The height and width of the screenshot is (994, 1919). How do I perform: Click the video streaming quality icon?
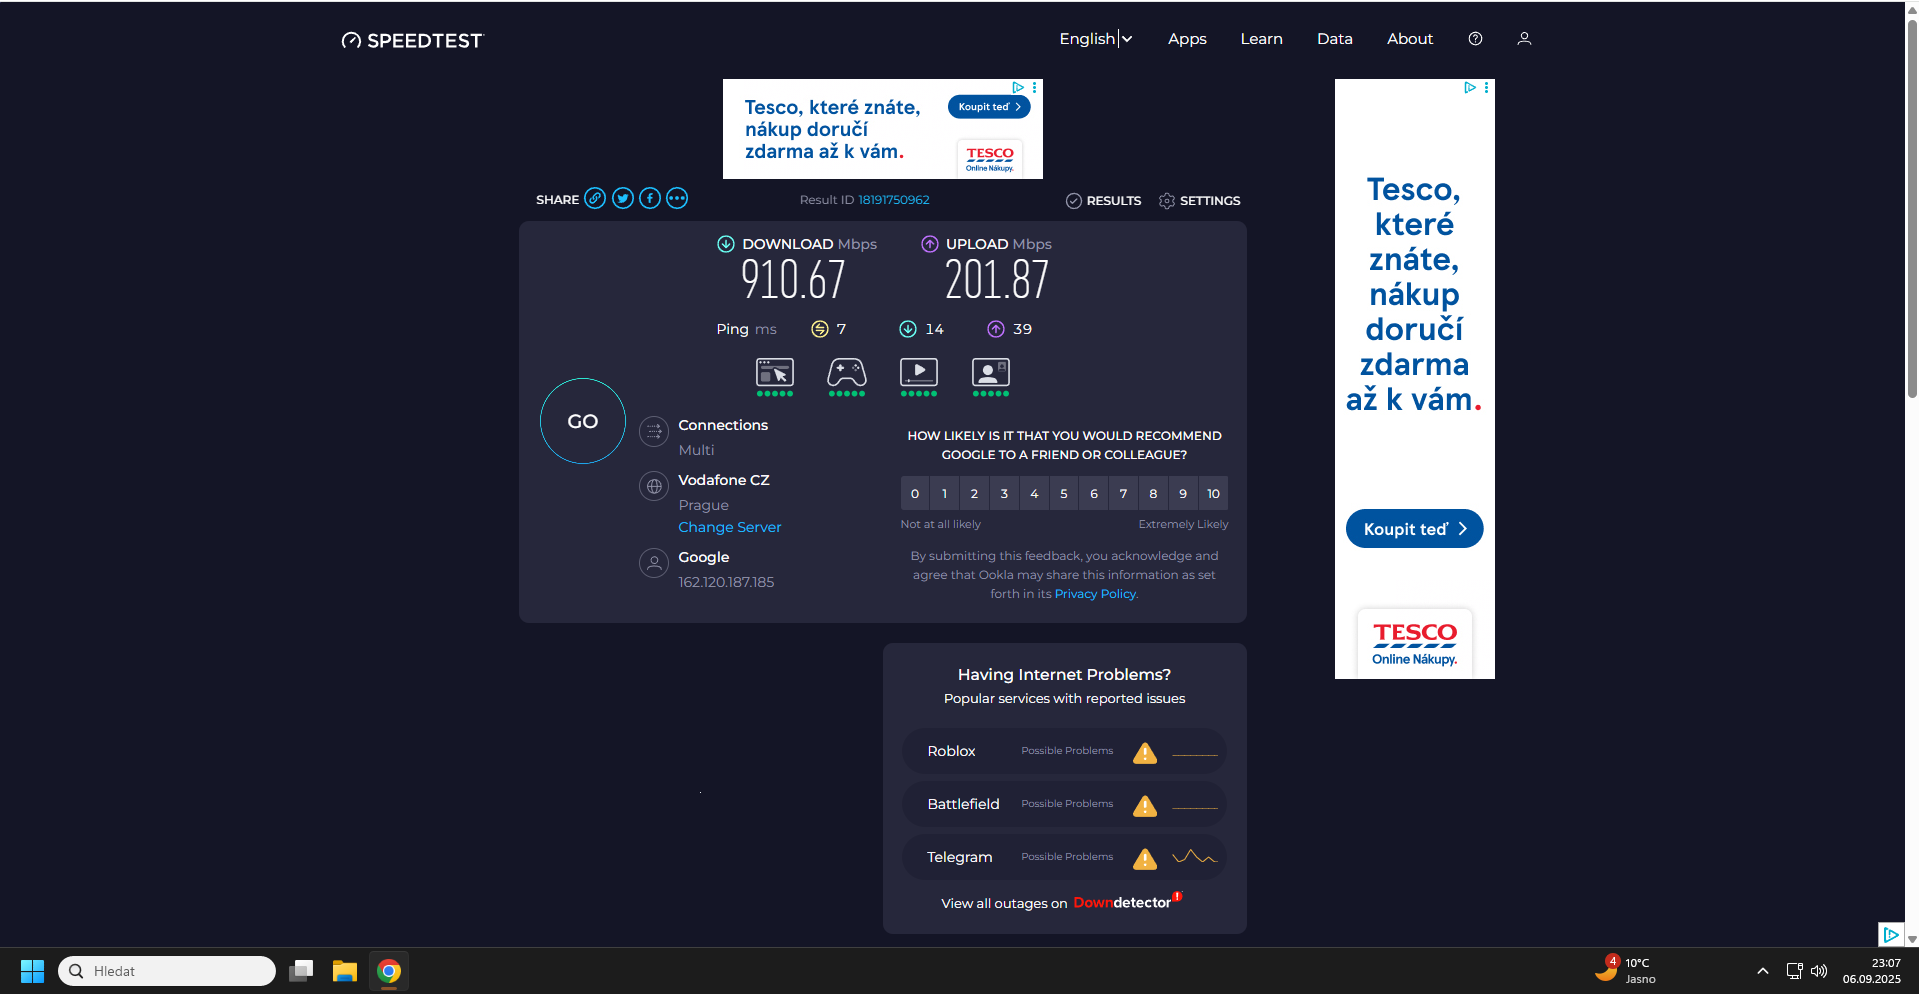[x=919, y=373]
